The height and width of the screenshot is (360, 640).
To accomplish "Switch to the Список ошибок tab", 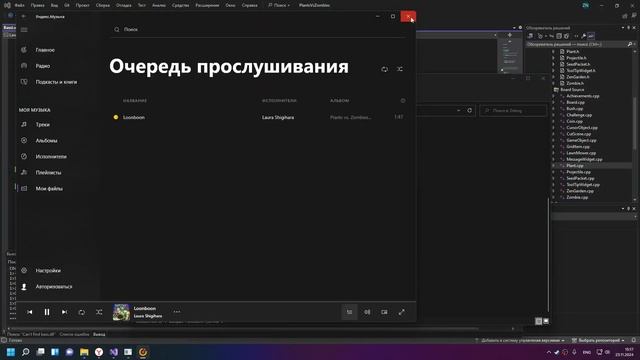I will point(74,334).
